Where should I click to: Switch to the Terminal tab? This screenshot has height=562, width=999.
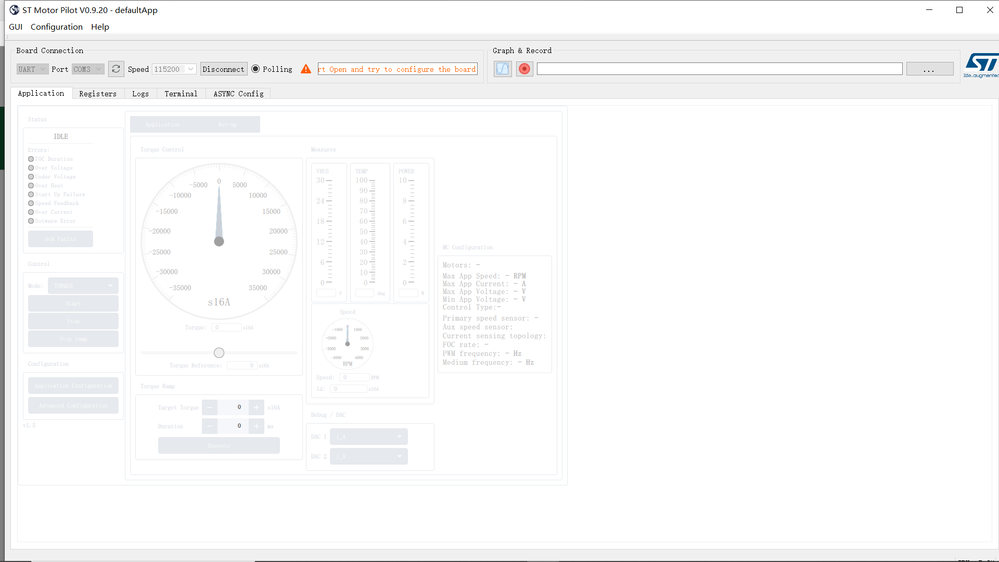pos(181,94)
